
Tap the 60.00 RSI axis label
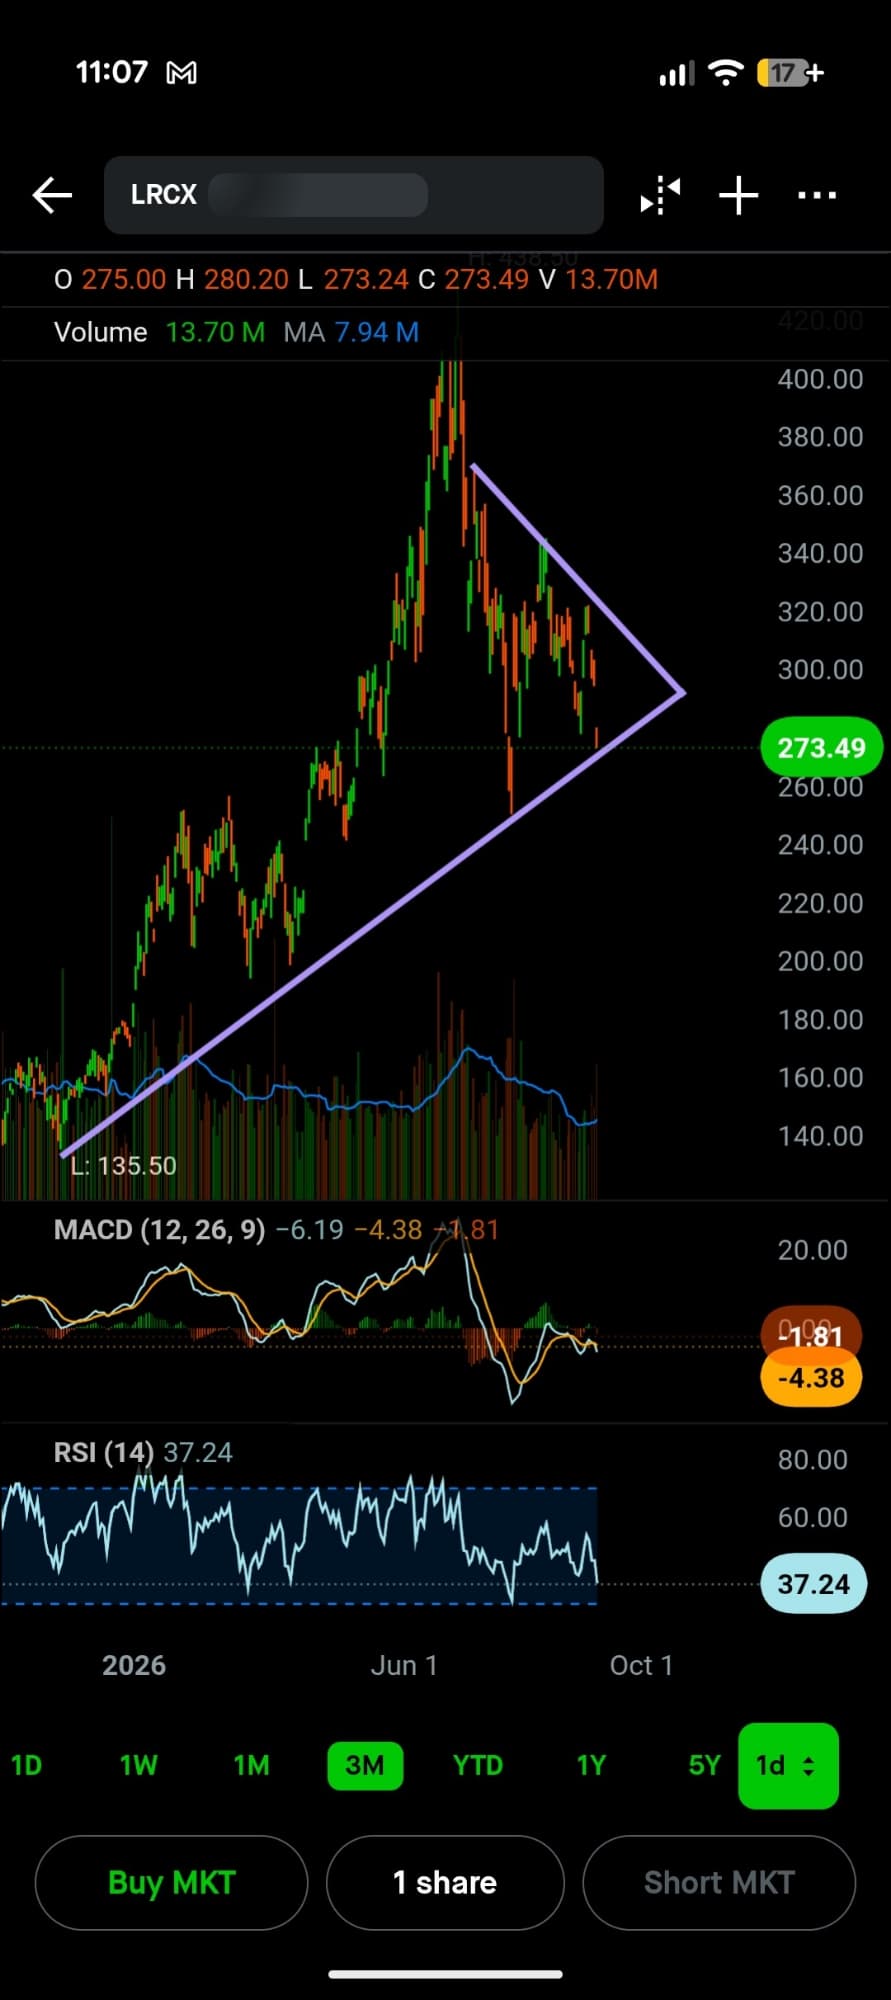(812, 1517)
